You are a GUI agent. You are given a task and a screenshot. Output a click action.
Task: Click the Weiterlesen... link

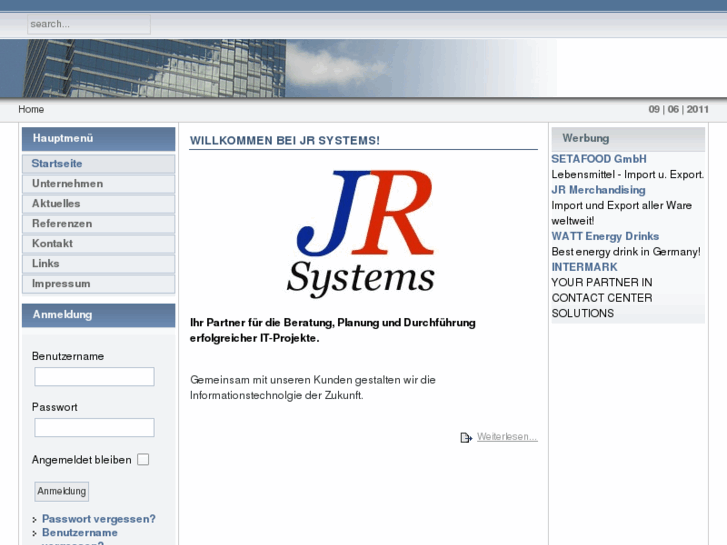[507, 437]
